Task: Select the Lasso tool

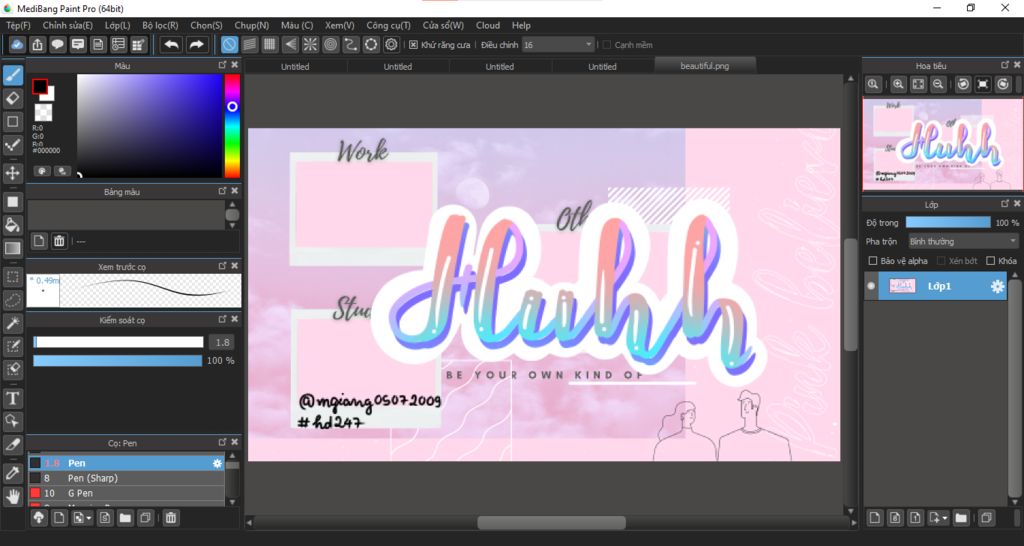Action: coord(12,300)
